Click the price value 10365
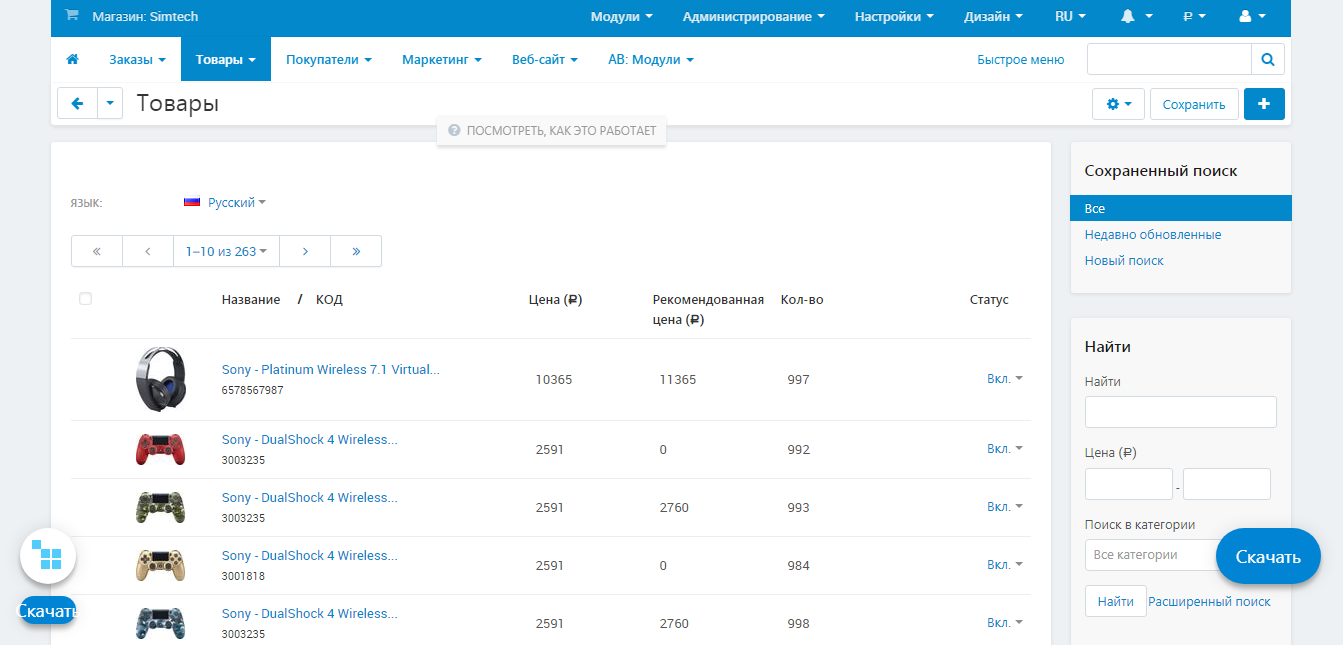 click(x=554, y=379)
